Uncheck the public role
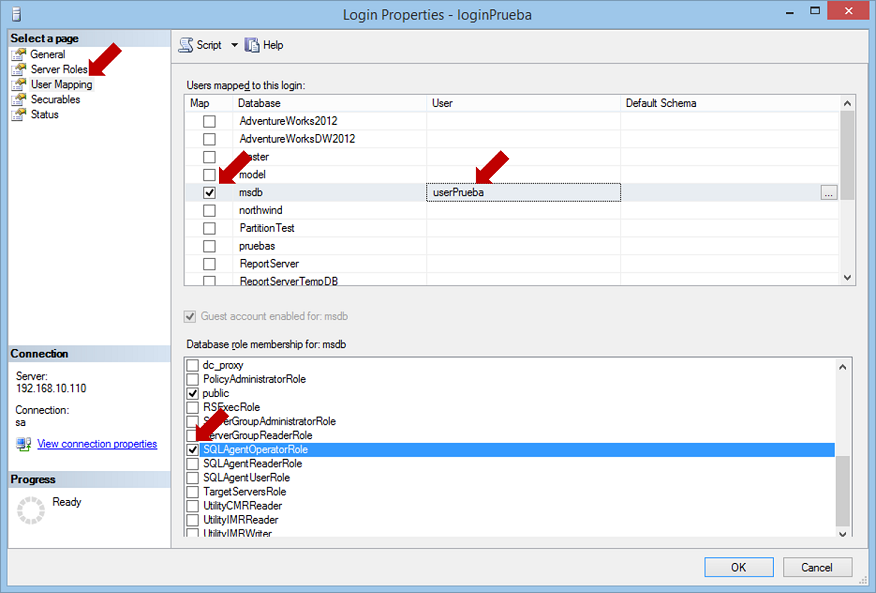Viewport: 876px width, 593px height. point(190,393)
